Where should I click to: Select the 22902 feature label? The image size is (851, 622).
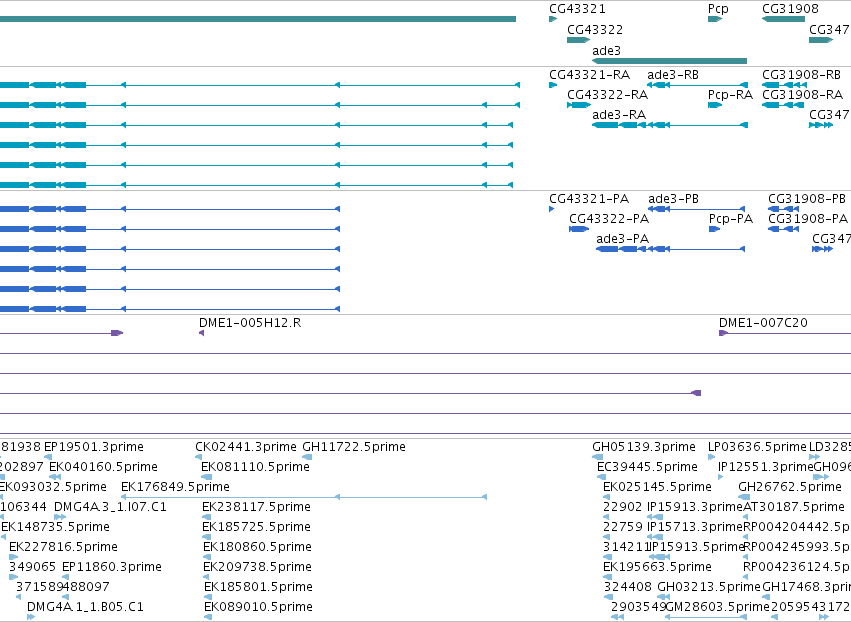click(x=623, y=507)
